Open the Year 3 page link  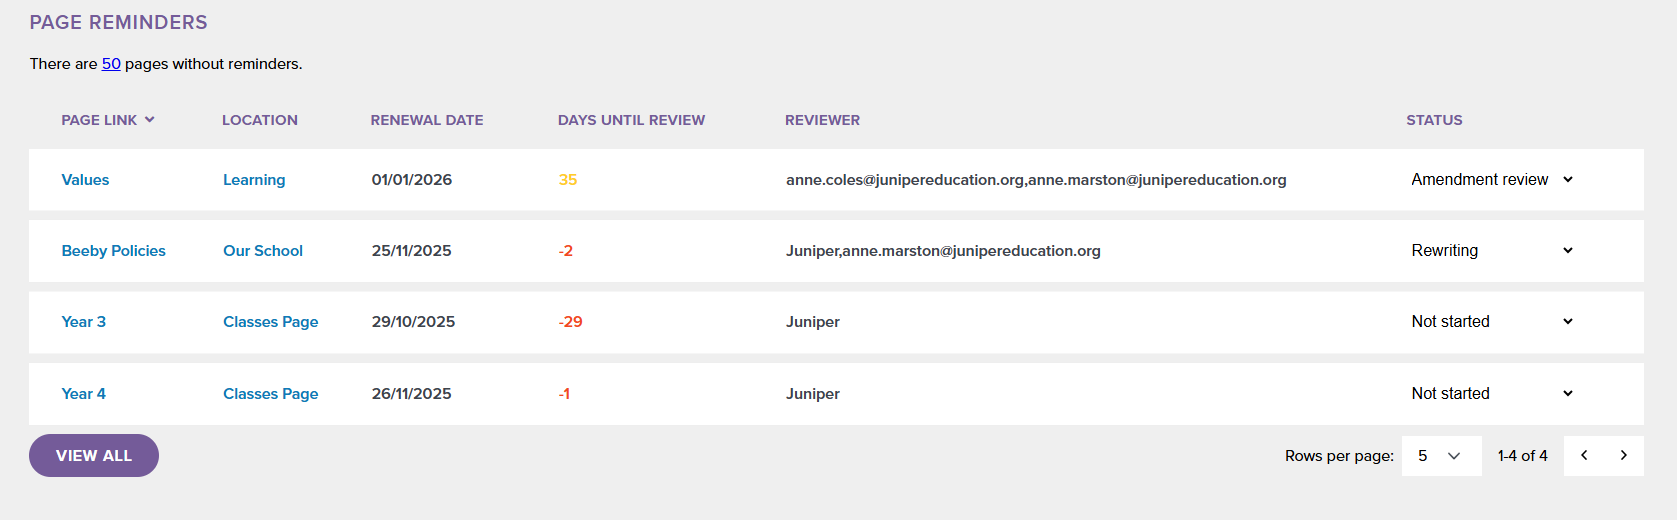(x=83, y=322)
